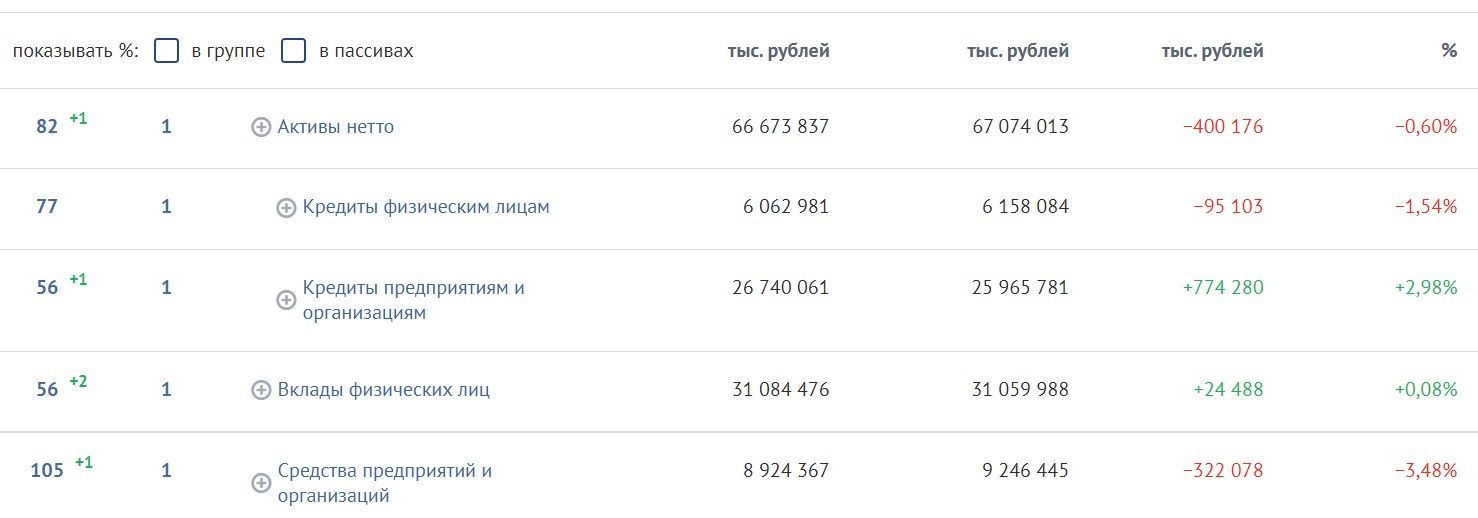The height and width of the screenshot is (518, 1478).
Task: Expand Кредиты физическим лицам with its plus icon
Action: [x=286, y=208]
